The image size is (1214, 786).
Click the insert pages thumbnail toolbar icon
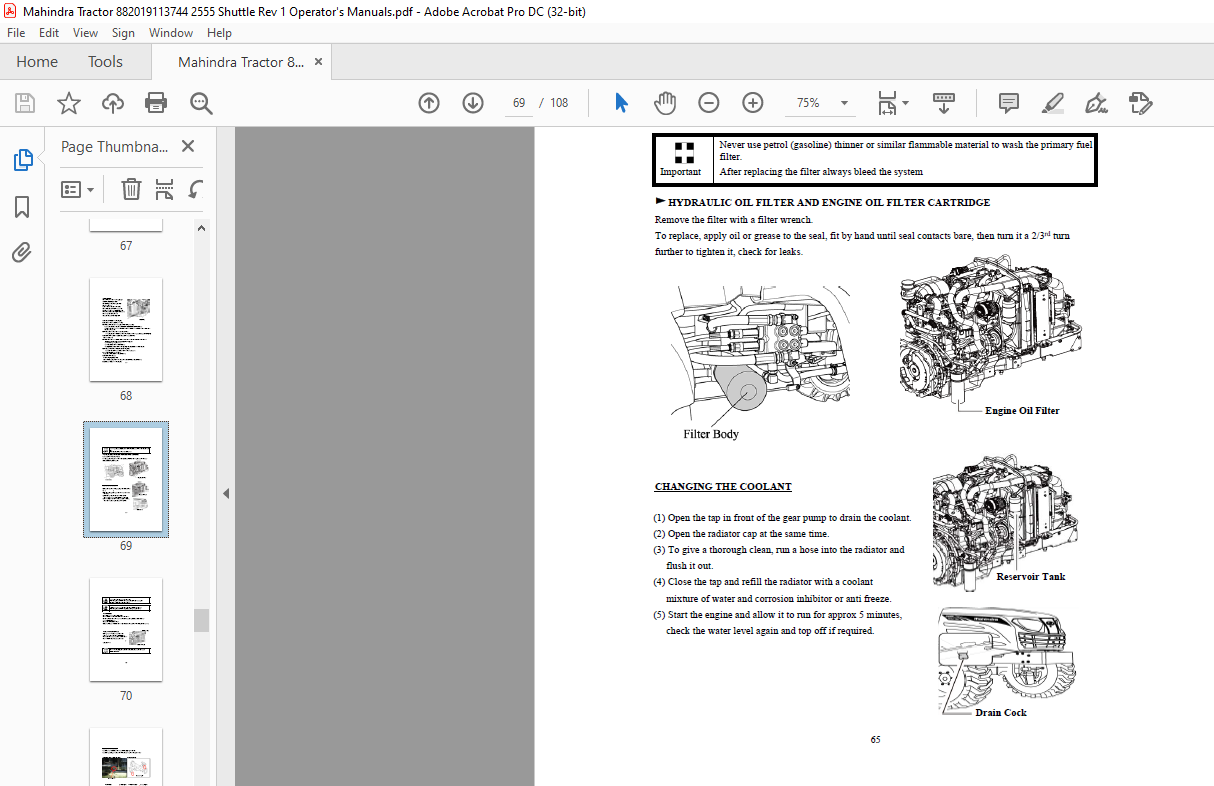165,189
